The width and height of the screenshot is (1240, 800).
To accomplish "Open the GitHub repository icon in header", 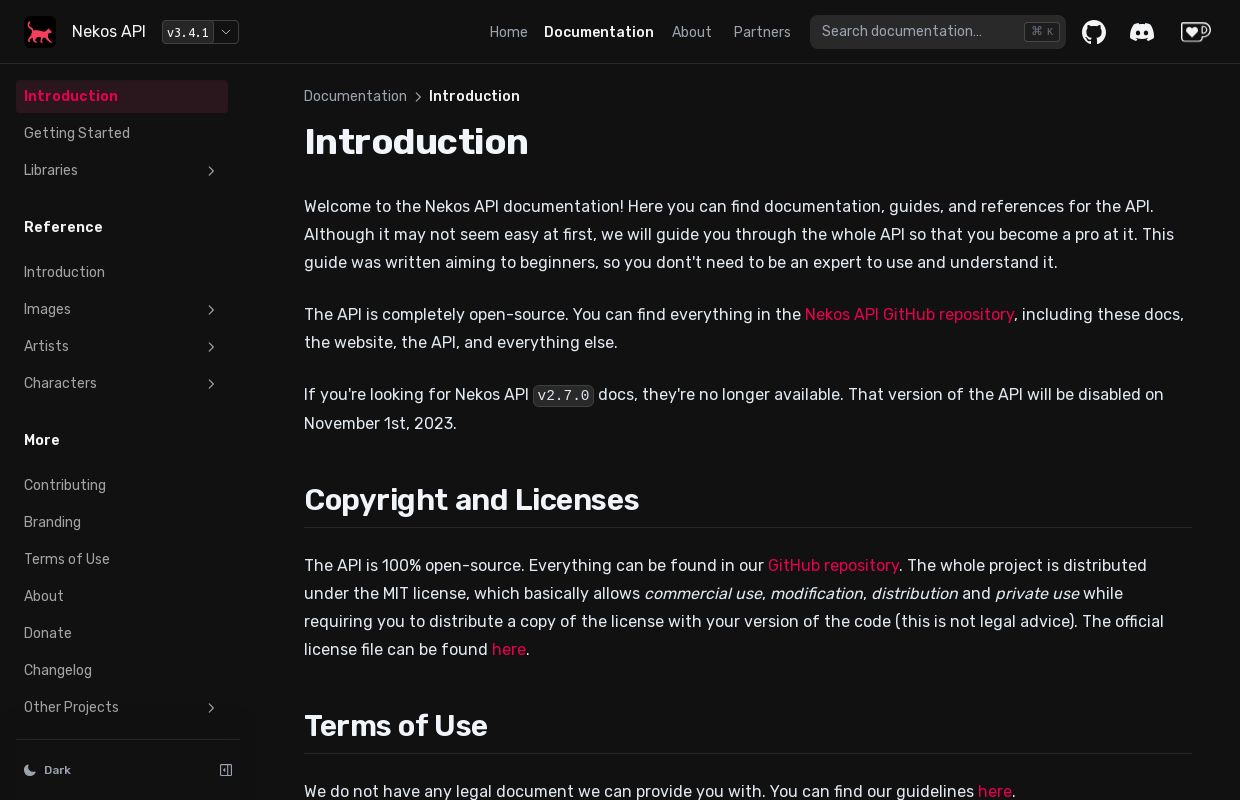I will point(1094,32).
